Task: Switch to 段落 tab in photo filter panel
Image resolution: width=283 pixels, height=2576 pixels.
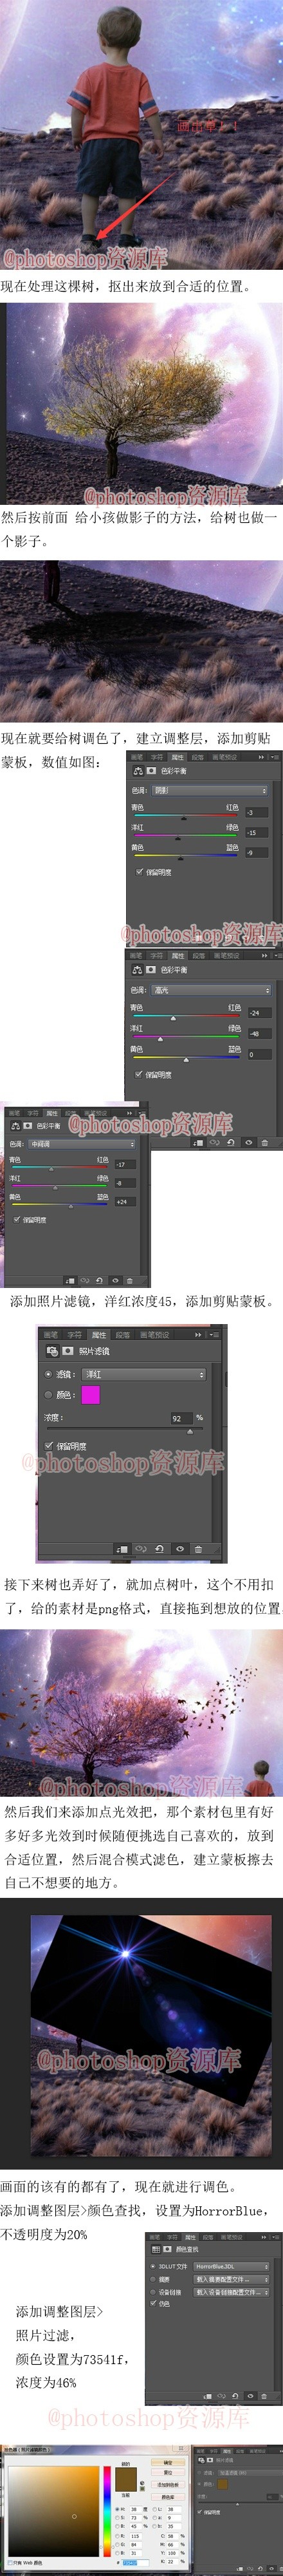Action: [x=122, y=1335]
